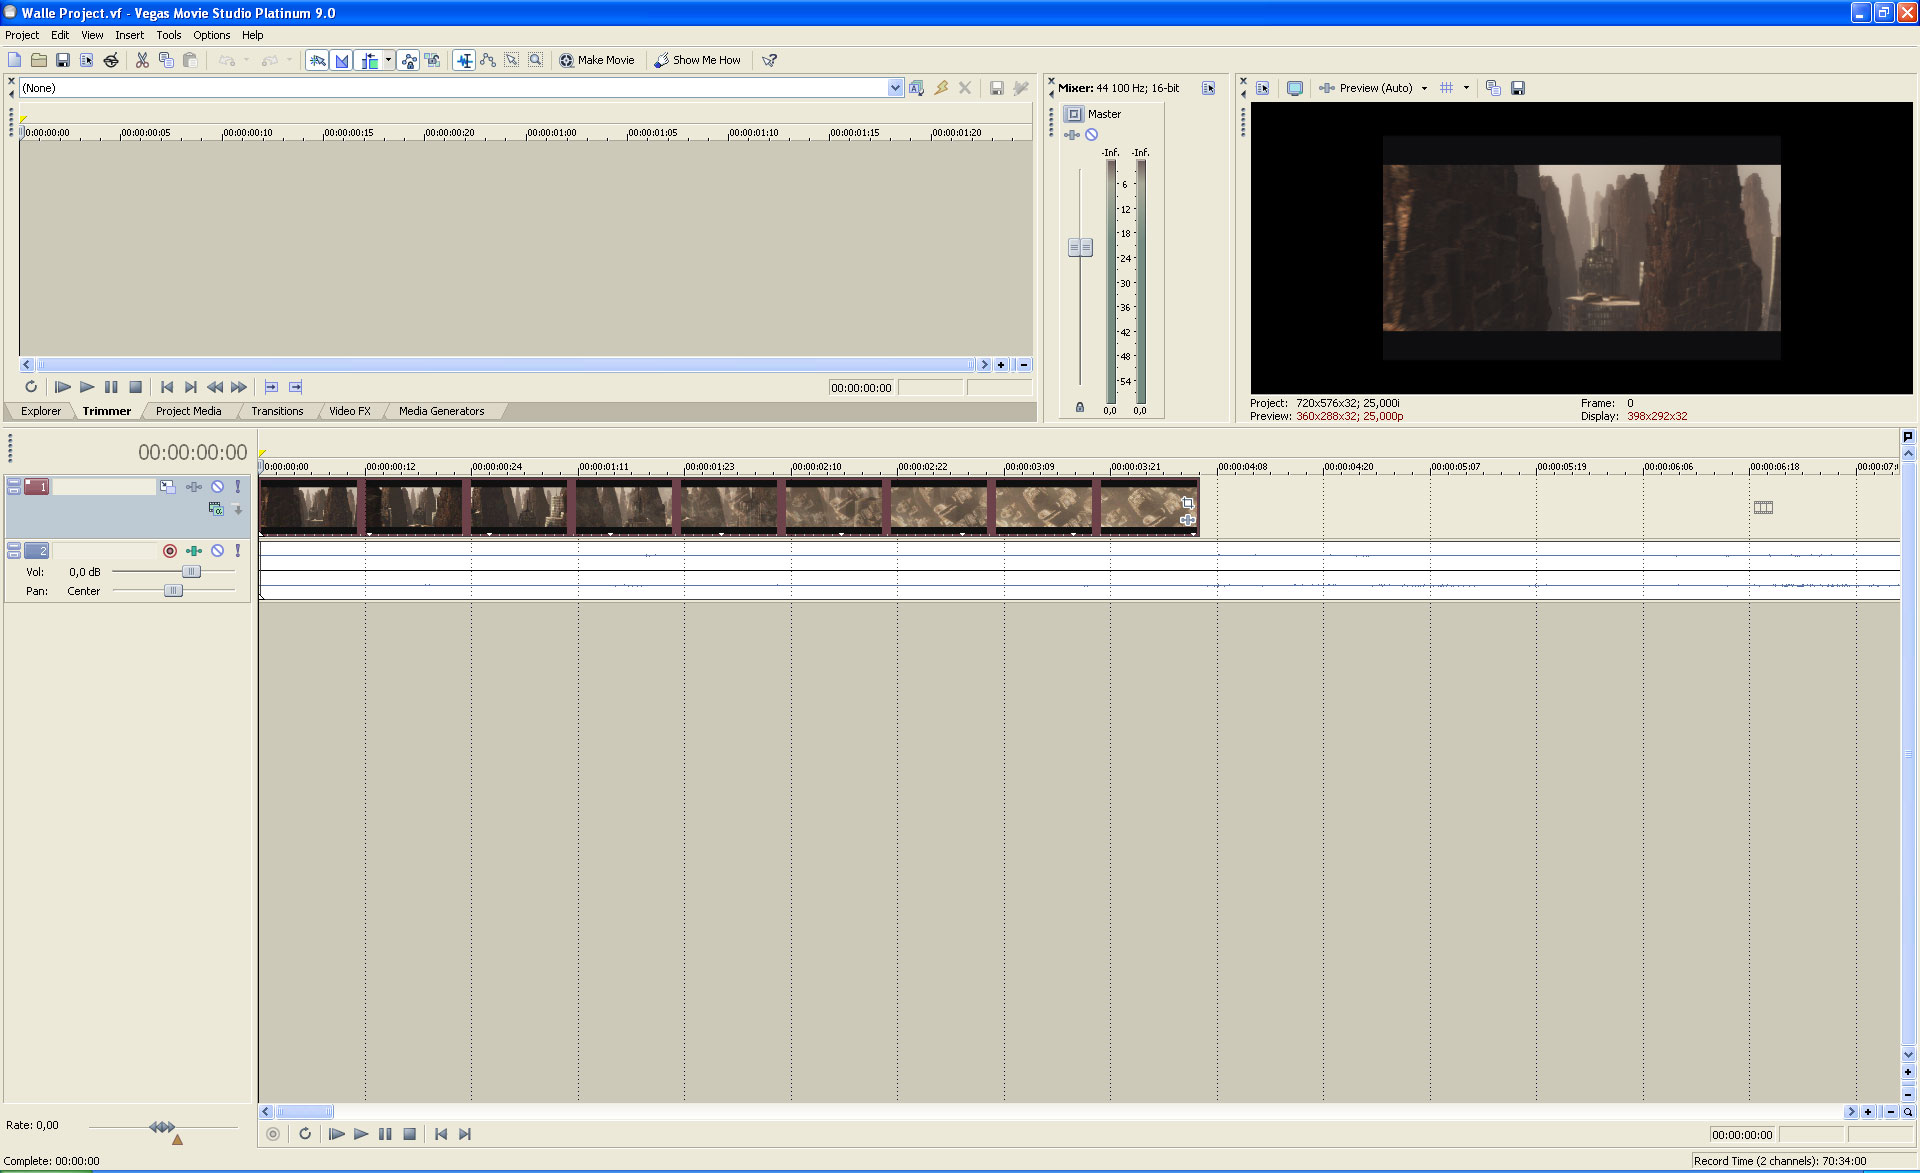
Task: Open Master bus properties icon in Mixer
Action: pos(1074,114)
